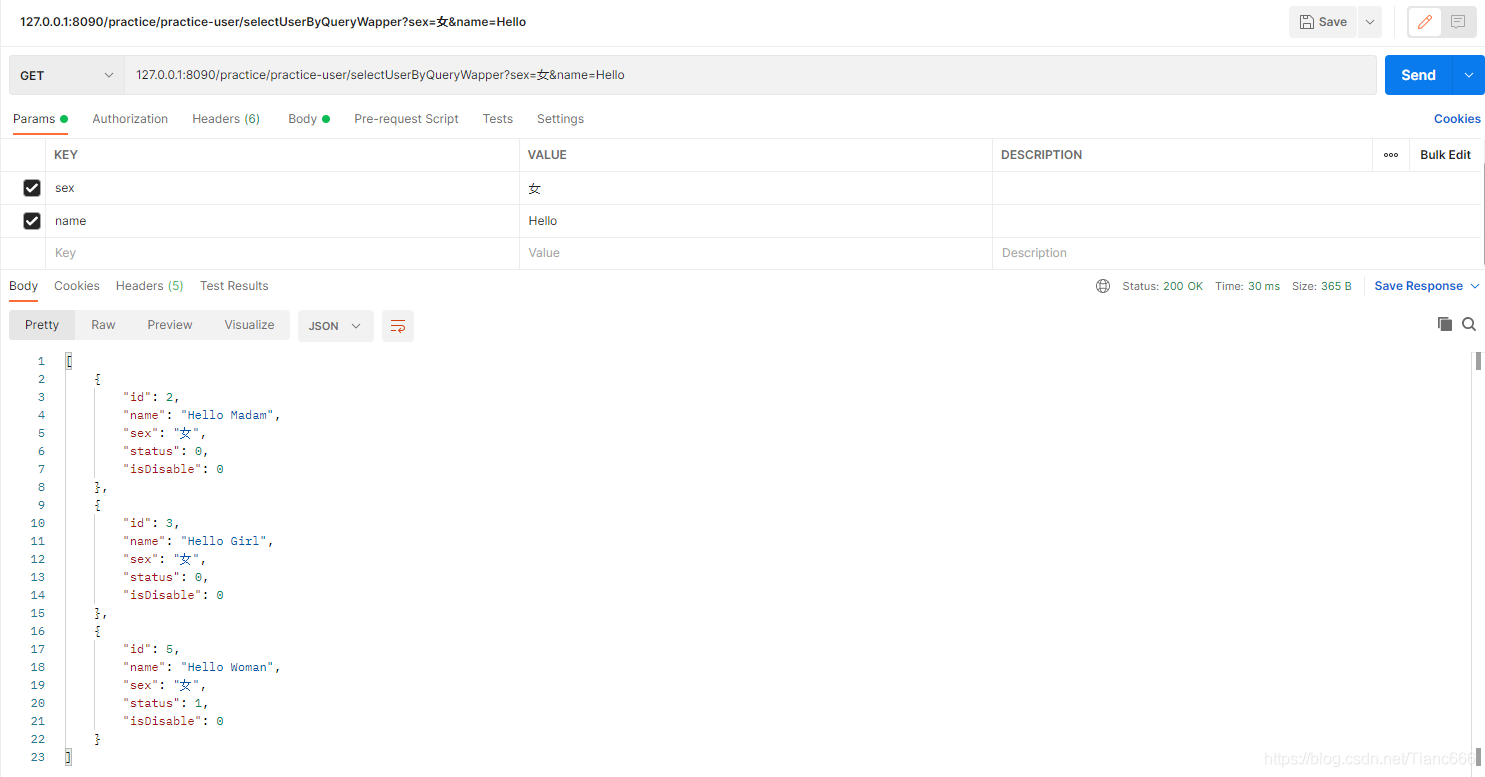The height and width of the screenshot is (777, 1485).
Task: Open the GET method dropdown
Action: (x=67, y=75)
